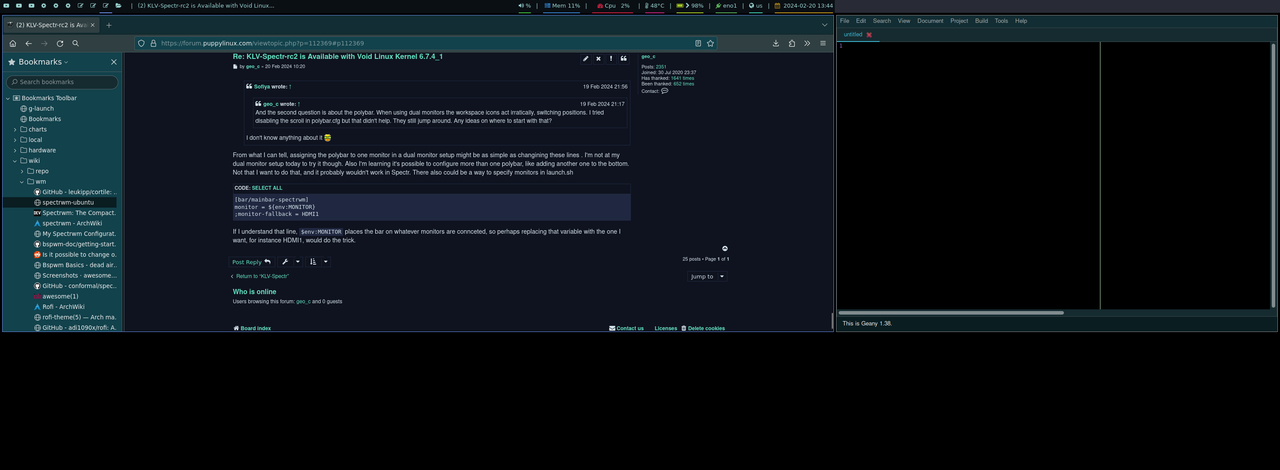List all Firefox tabs chevron
This screenshot has height=470, width=1280.
point(825,24)
